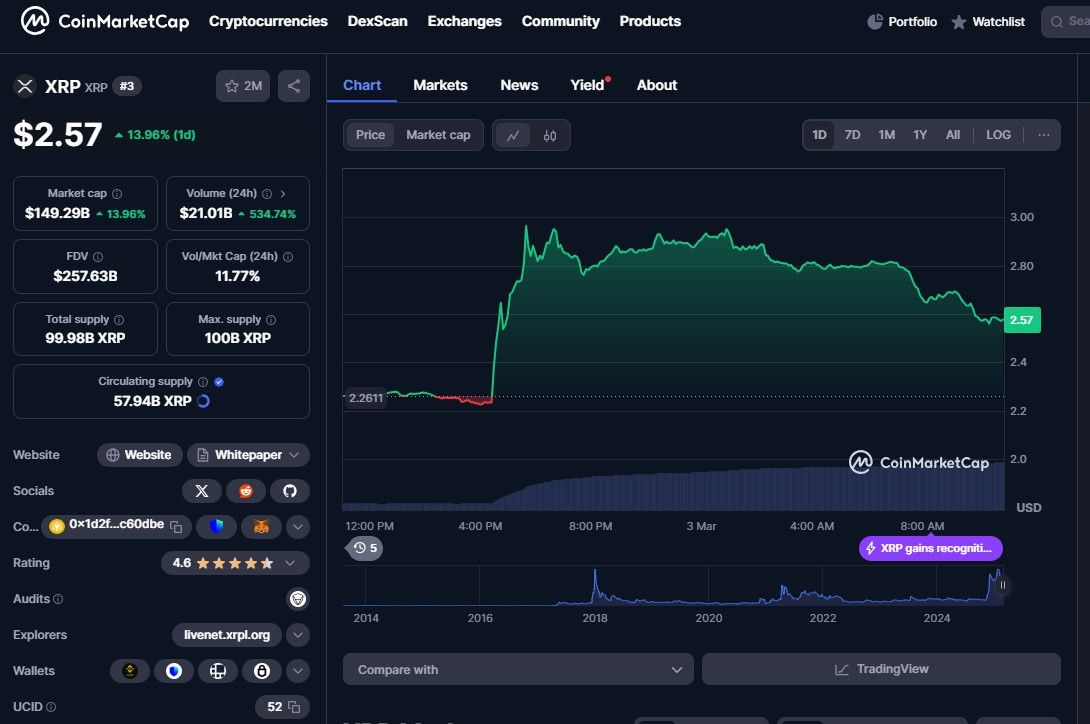Open the TradingView chart button

pos(881,669)
